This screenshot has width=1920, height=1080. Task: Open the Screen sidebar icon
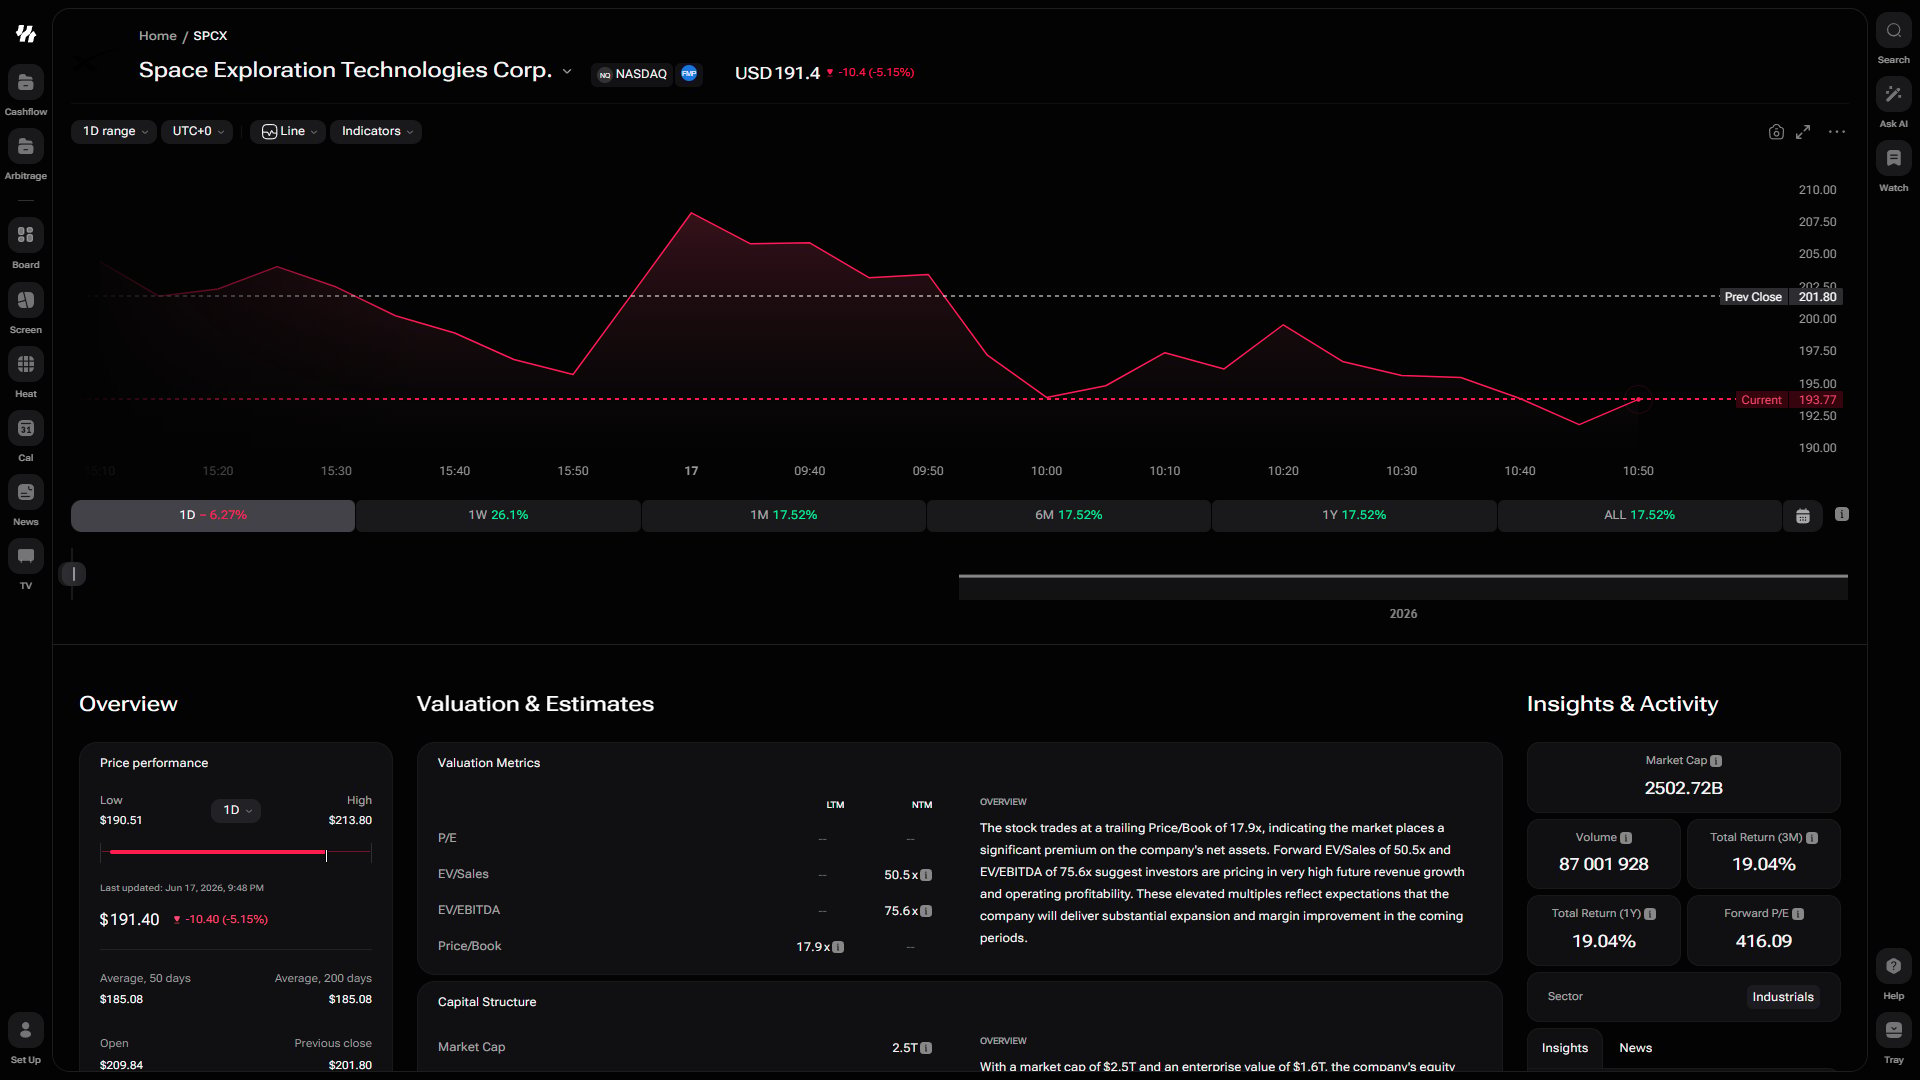click(x=26, y=300)
